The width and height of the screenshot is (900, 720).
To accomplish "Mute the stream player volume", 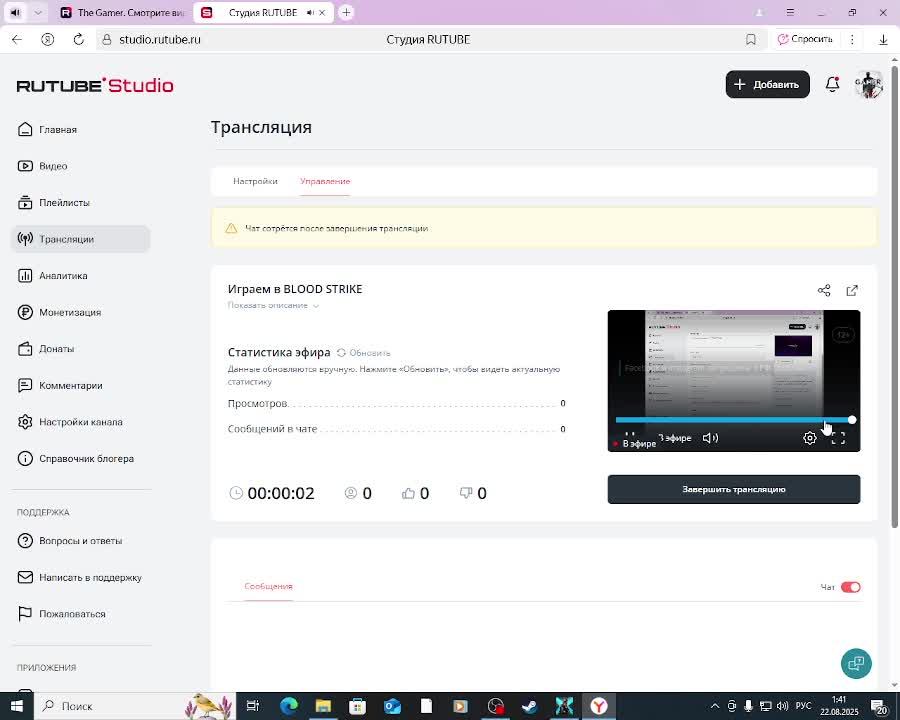I will pos(710,438).
